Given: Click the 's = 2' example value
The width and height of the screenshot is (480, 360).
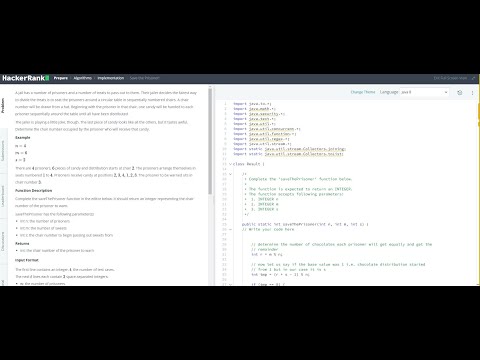Looking at the screenshot, I should (20, 160).
